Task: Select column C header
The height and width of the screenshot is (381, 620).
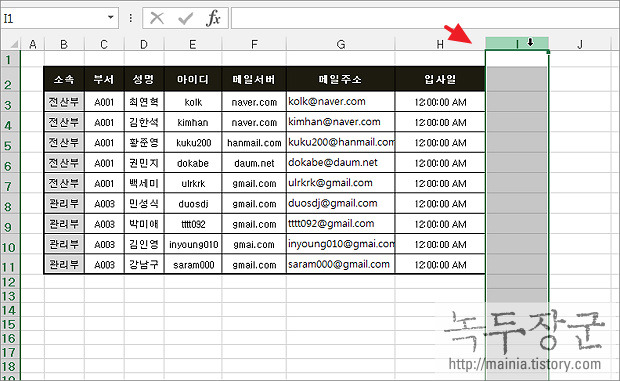Action: [x=104, y=44]
